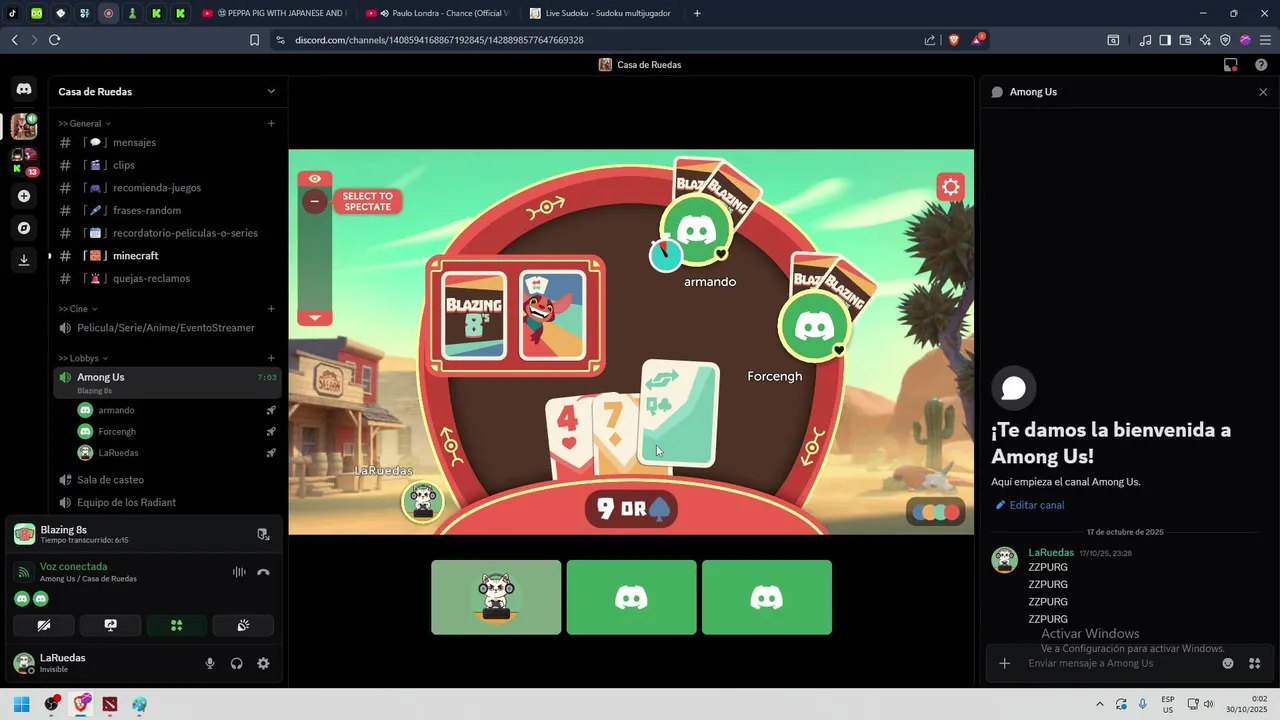The image size is (1280, 720).
Task: Deafen audio with the headphones icon
Action: 237,663
